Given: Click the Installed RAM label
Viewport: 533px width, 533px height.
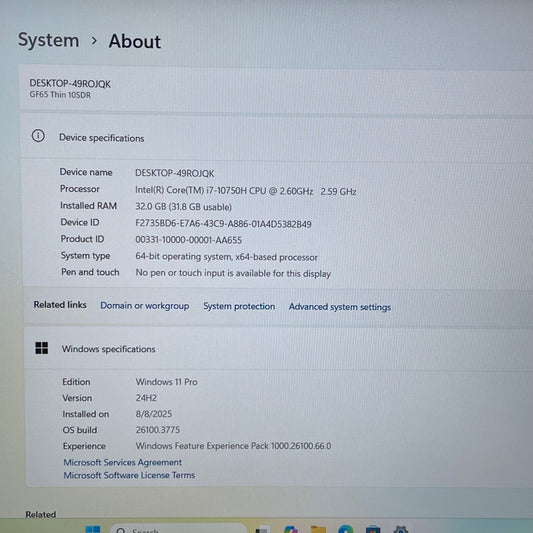Looking at the screenshot, I should pos(88,206).
